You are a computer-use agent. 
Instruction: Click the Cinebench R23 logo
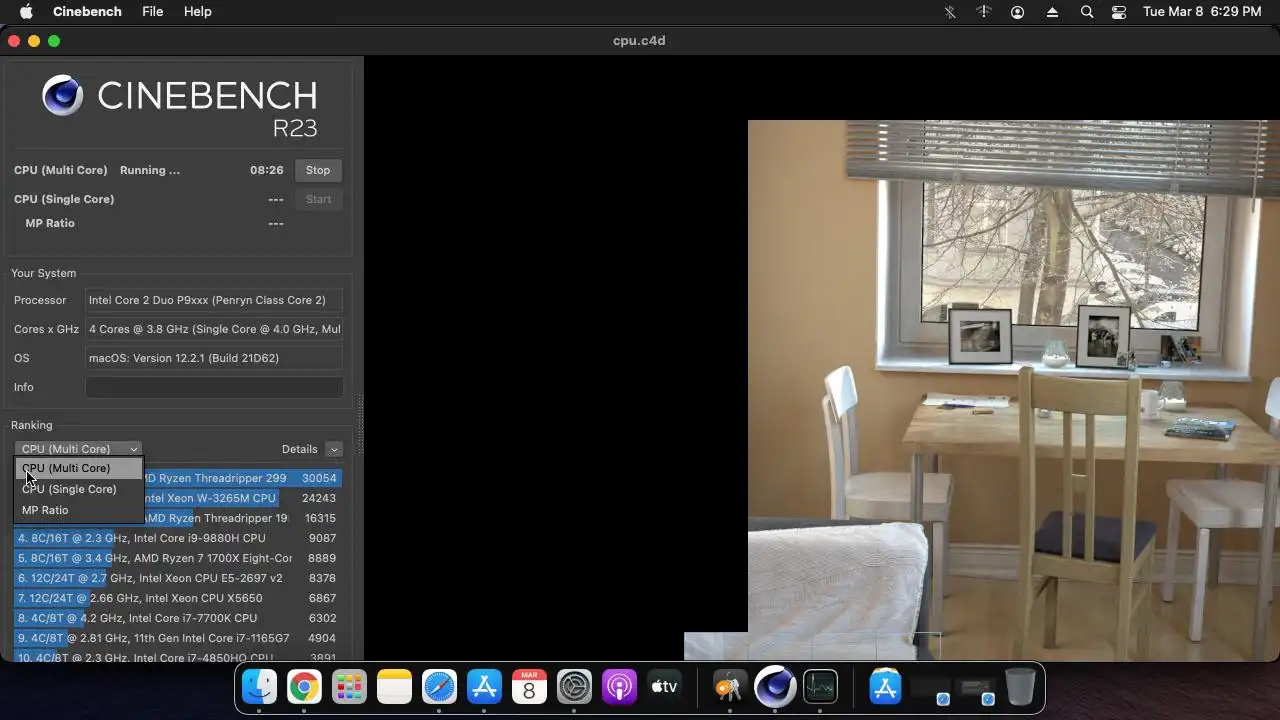180,106
